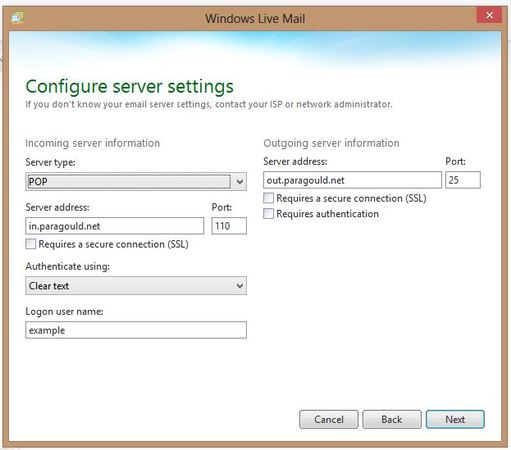This screenshot has width=511, height=450.
Task: Go back with the Back button
Action: click(x=392, y=419)
